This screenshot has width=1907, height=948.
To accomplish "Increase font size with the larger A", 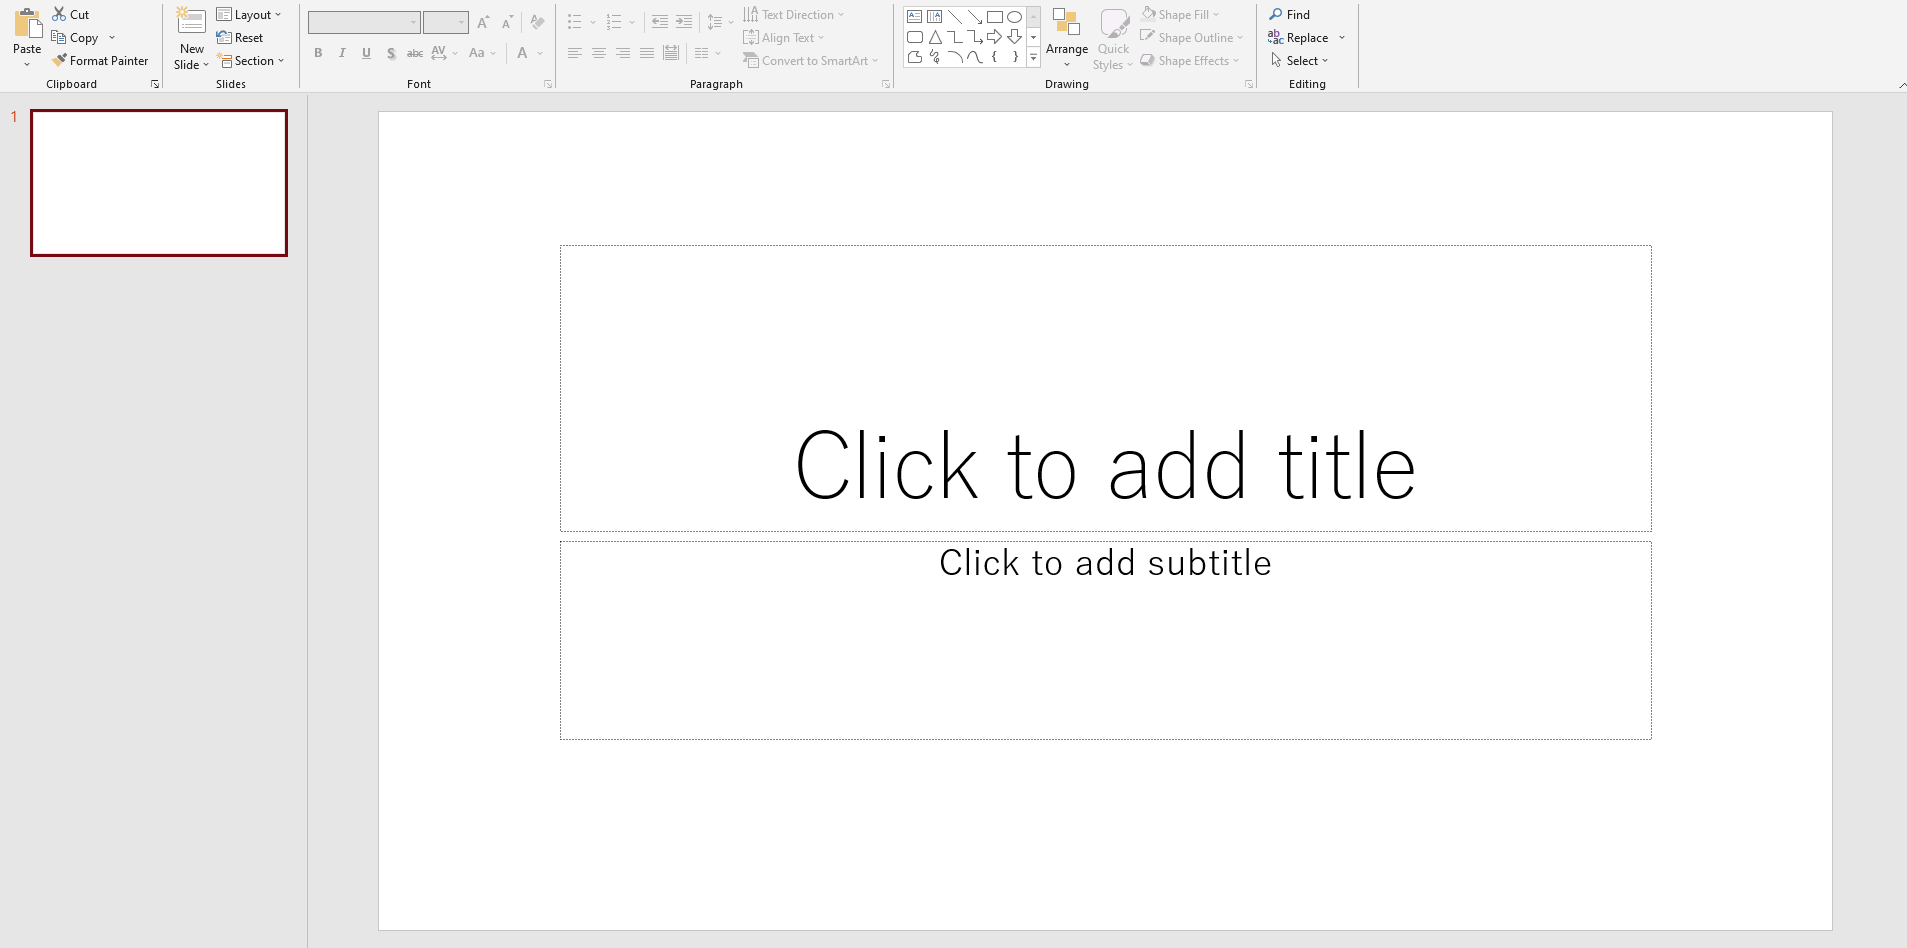I will [483, 22].
